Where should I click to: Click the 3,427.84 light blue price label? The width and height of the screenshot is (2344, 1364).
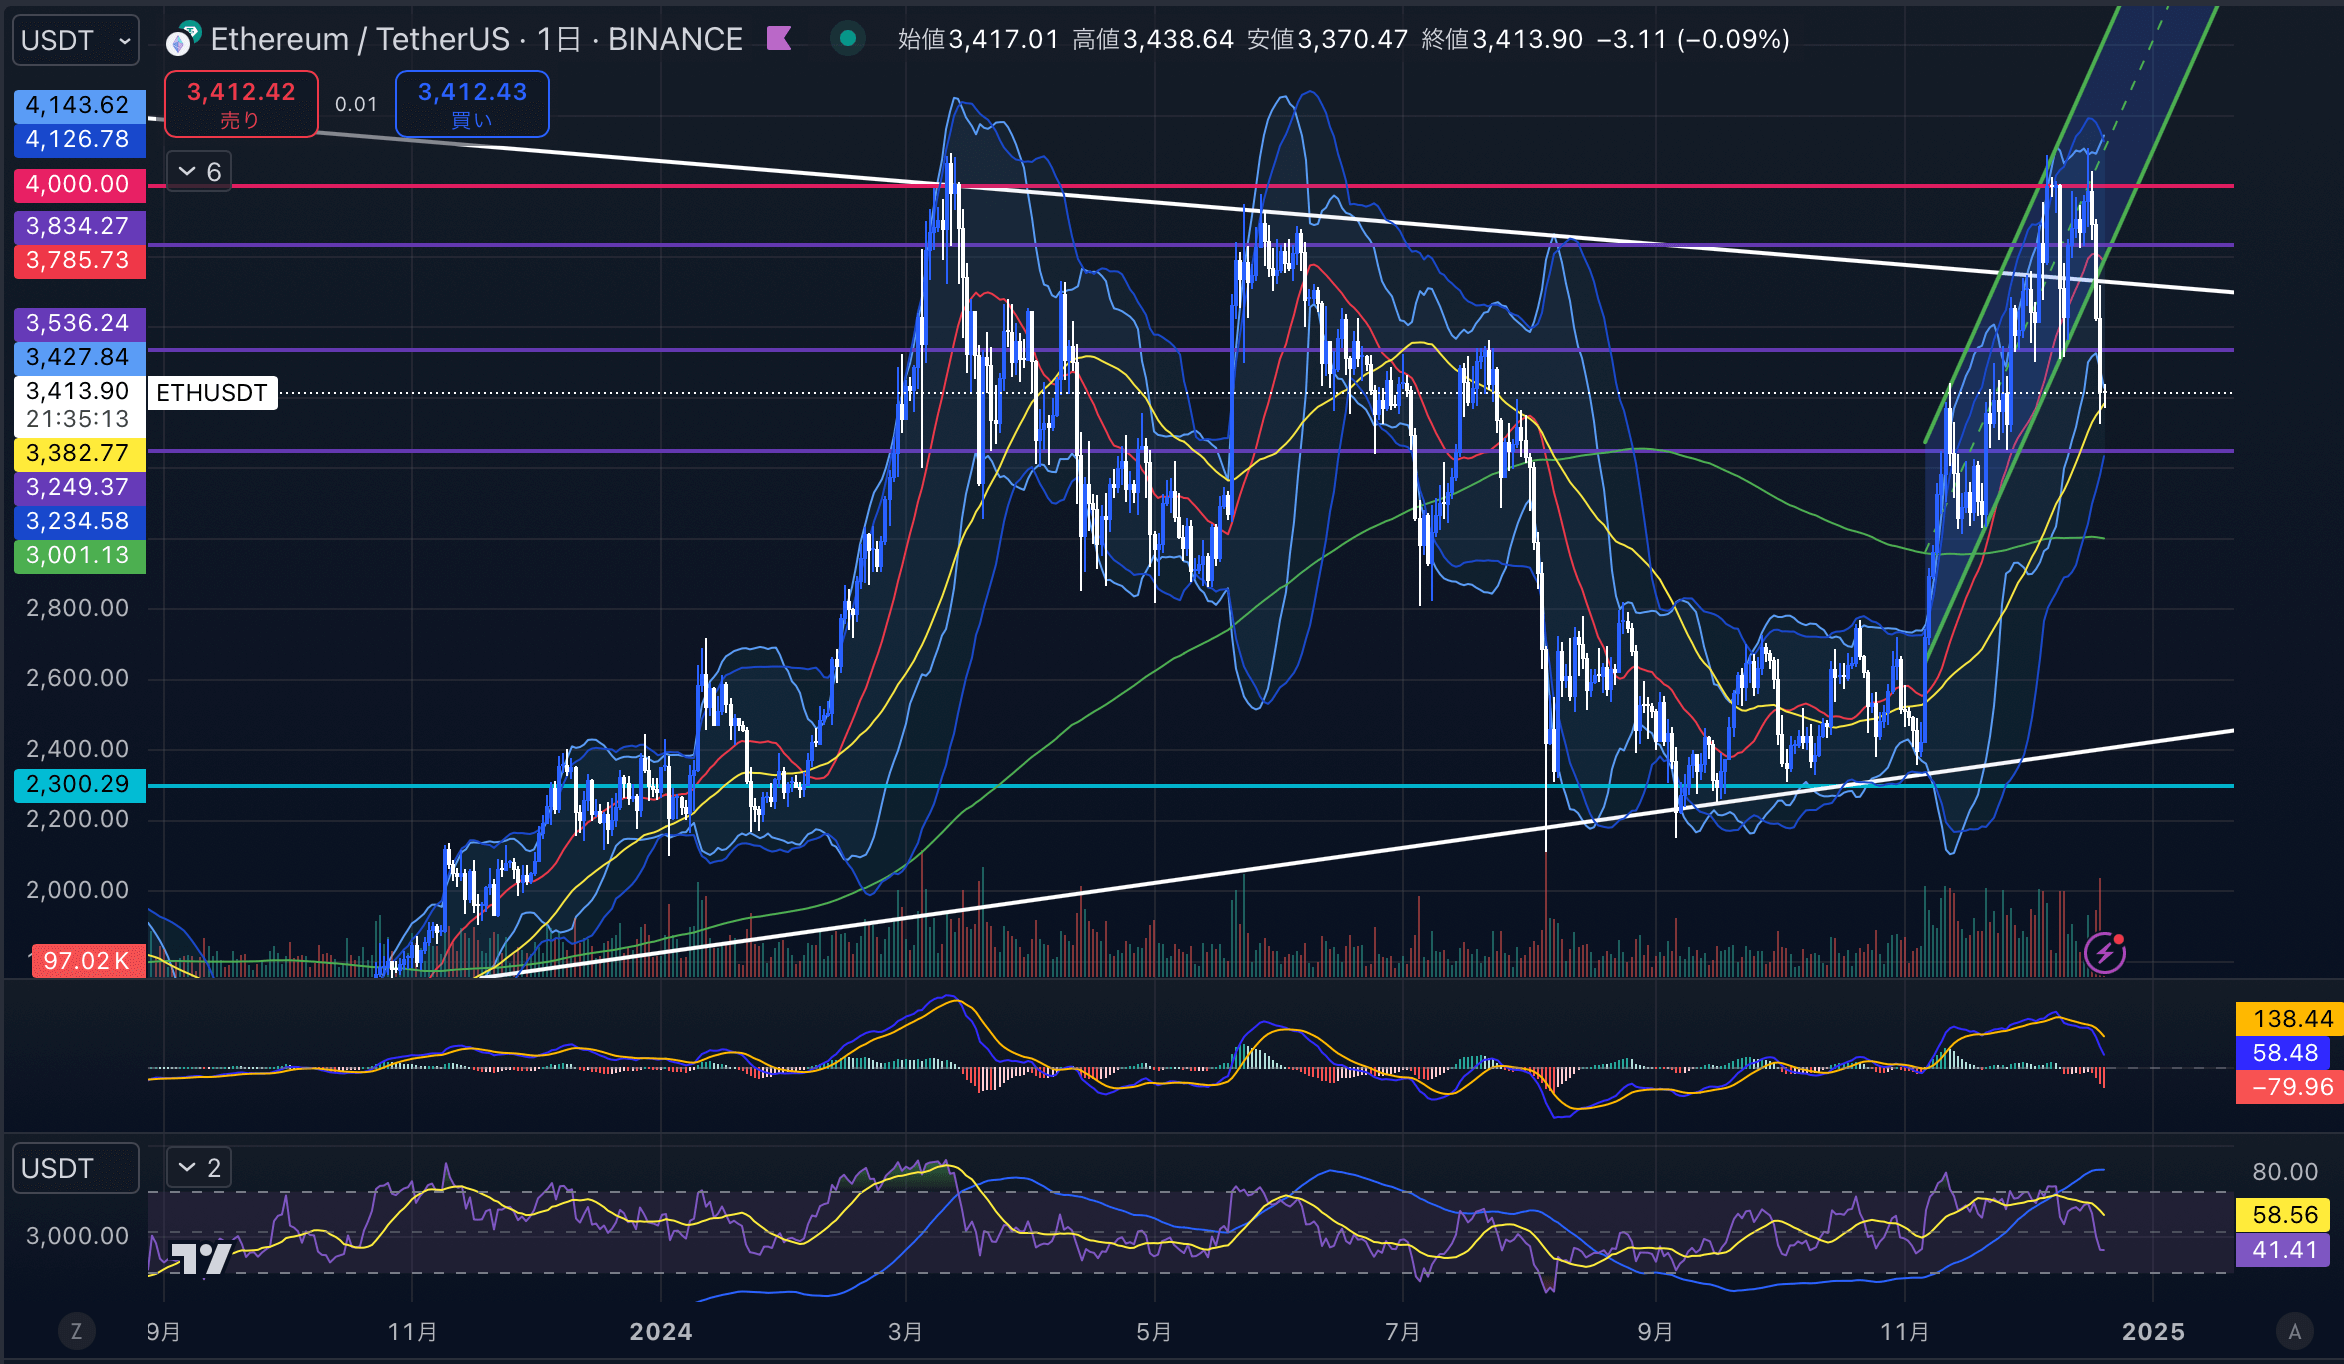(79, 357)
